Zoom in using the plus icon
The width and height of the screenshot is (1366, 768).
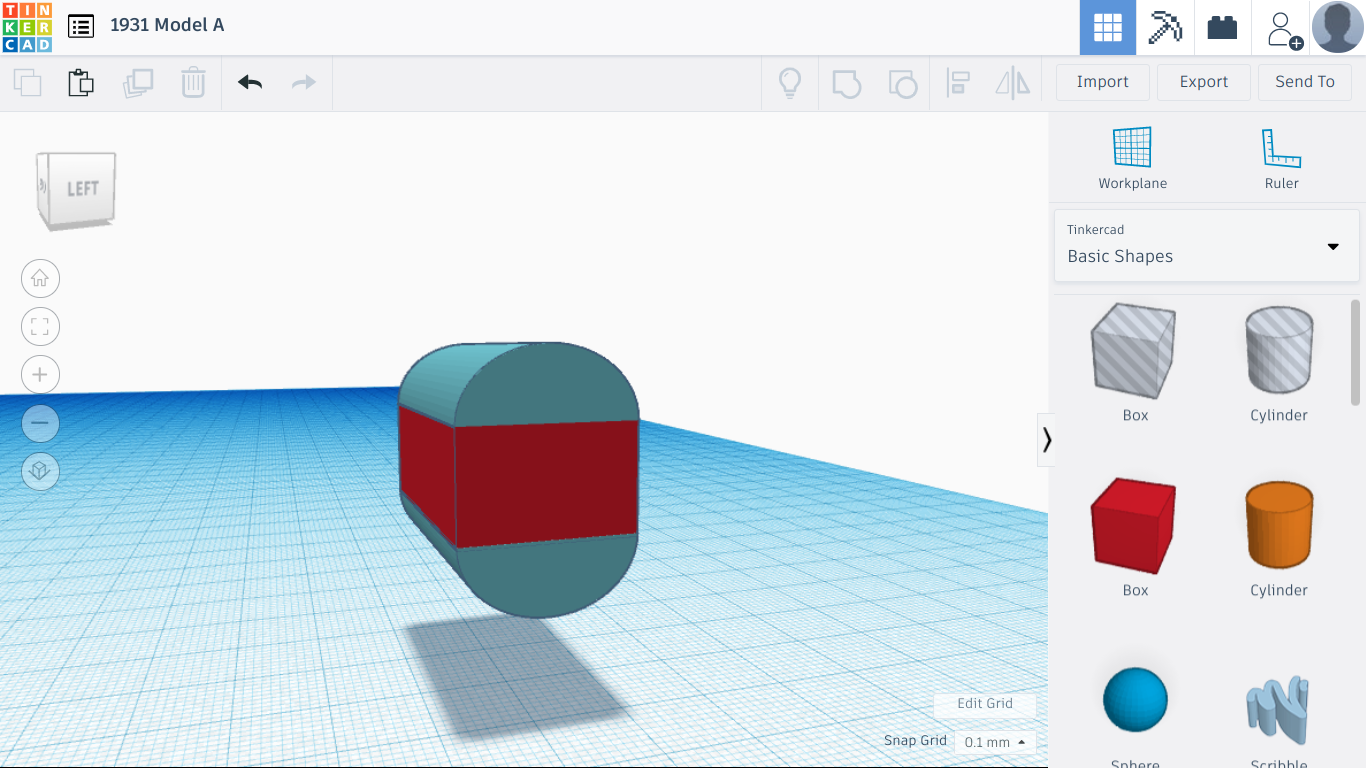pyautogui.click(x=40, y=374)
